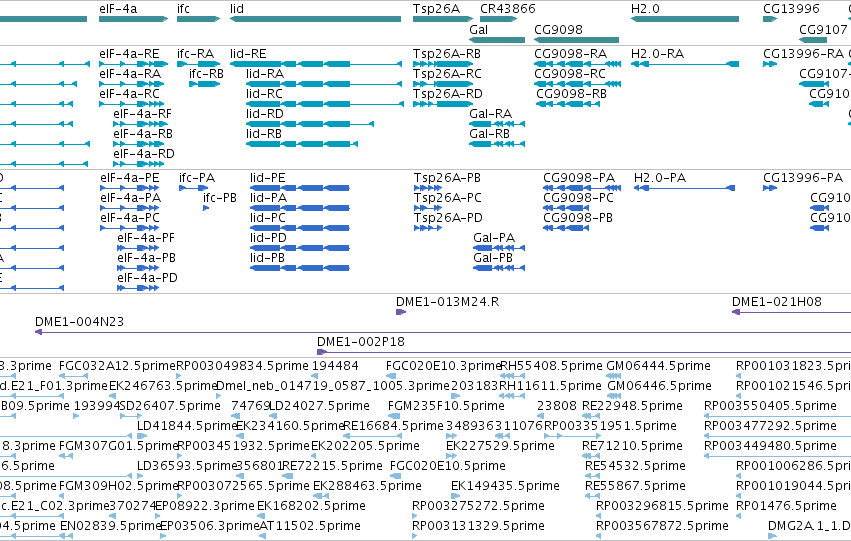Viewport: 851px width, 541px height.
Task: Open the lid-RD transcript
Action: 264,114
